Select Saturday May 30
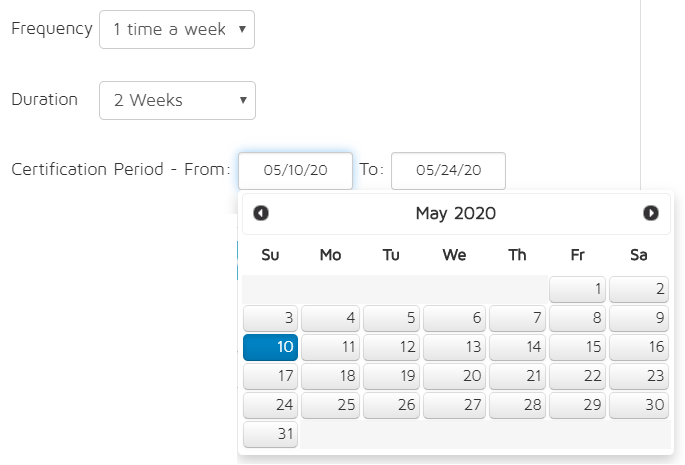Viewport: 685px width, 465px height. pyautogui.click(x=639, y=406)
